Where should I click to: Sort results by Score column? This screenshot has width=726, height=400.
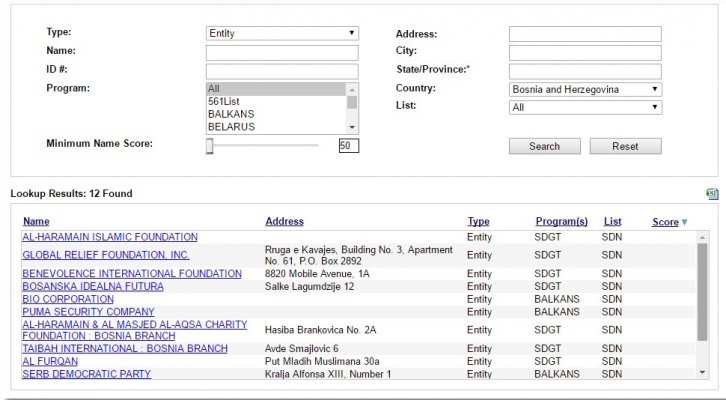tap(666, 222)
